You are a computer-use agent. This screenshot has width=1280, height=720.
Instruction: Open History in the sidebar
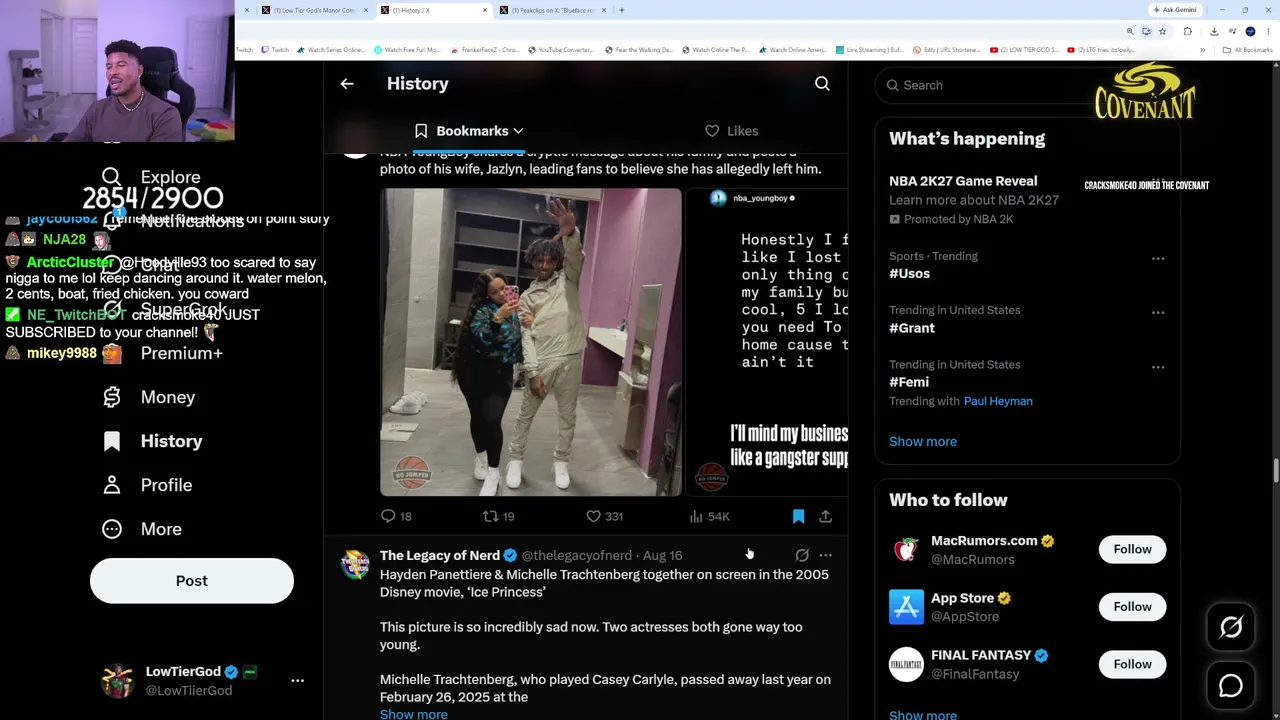tap(152, 441)
